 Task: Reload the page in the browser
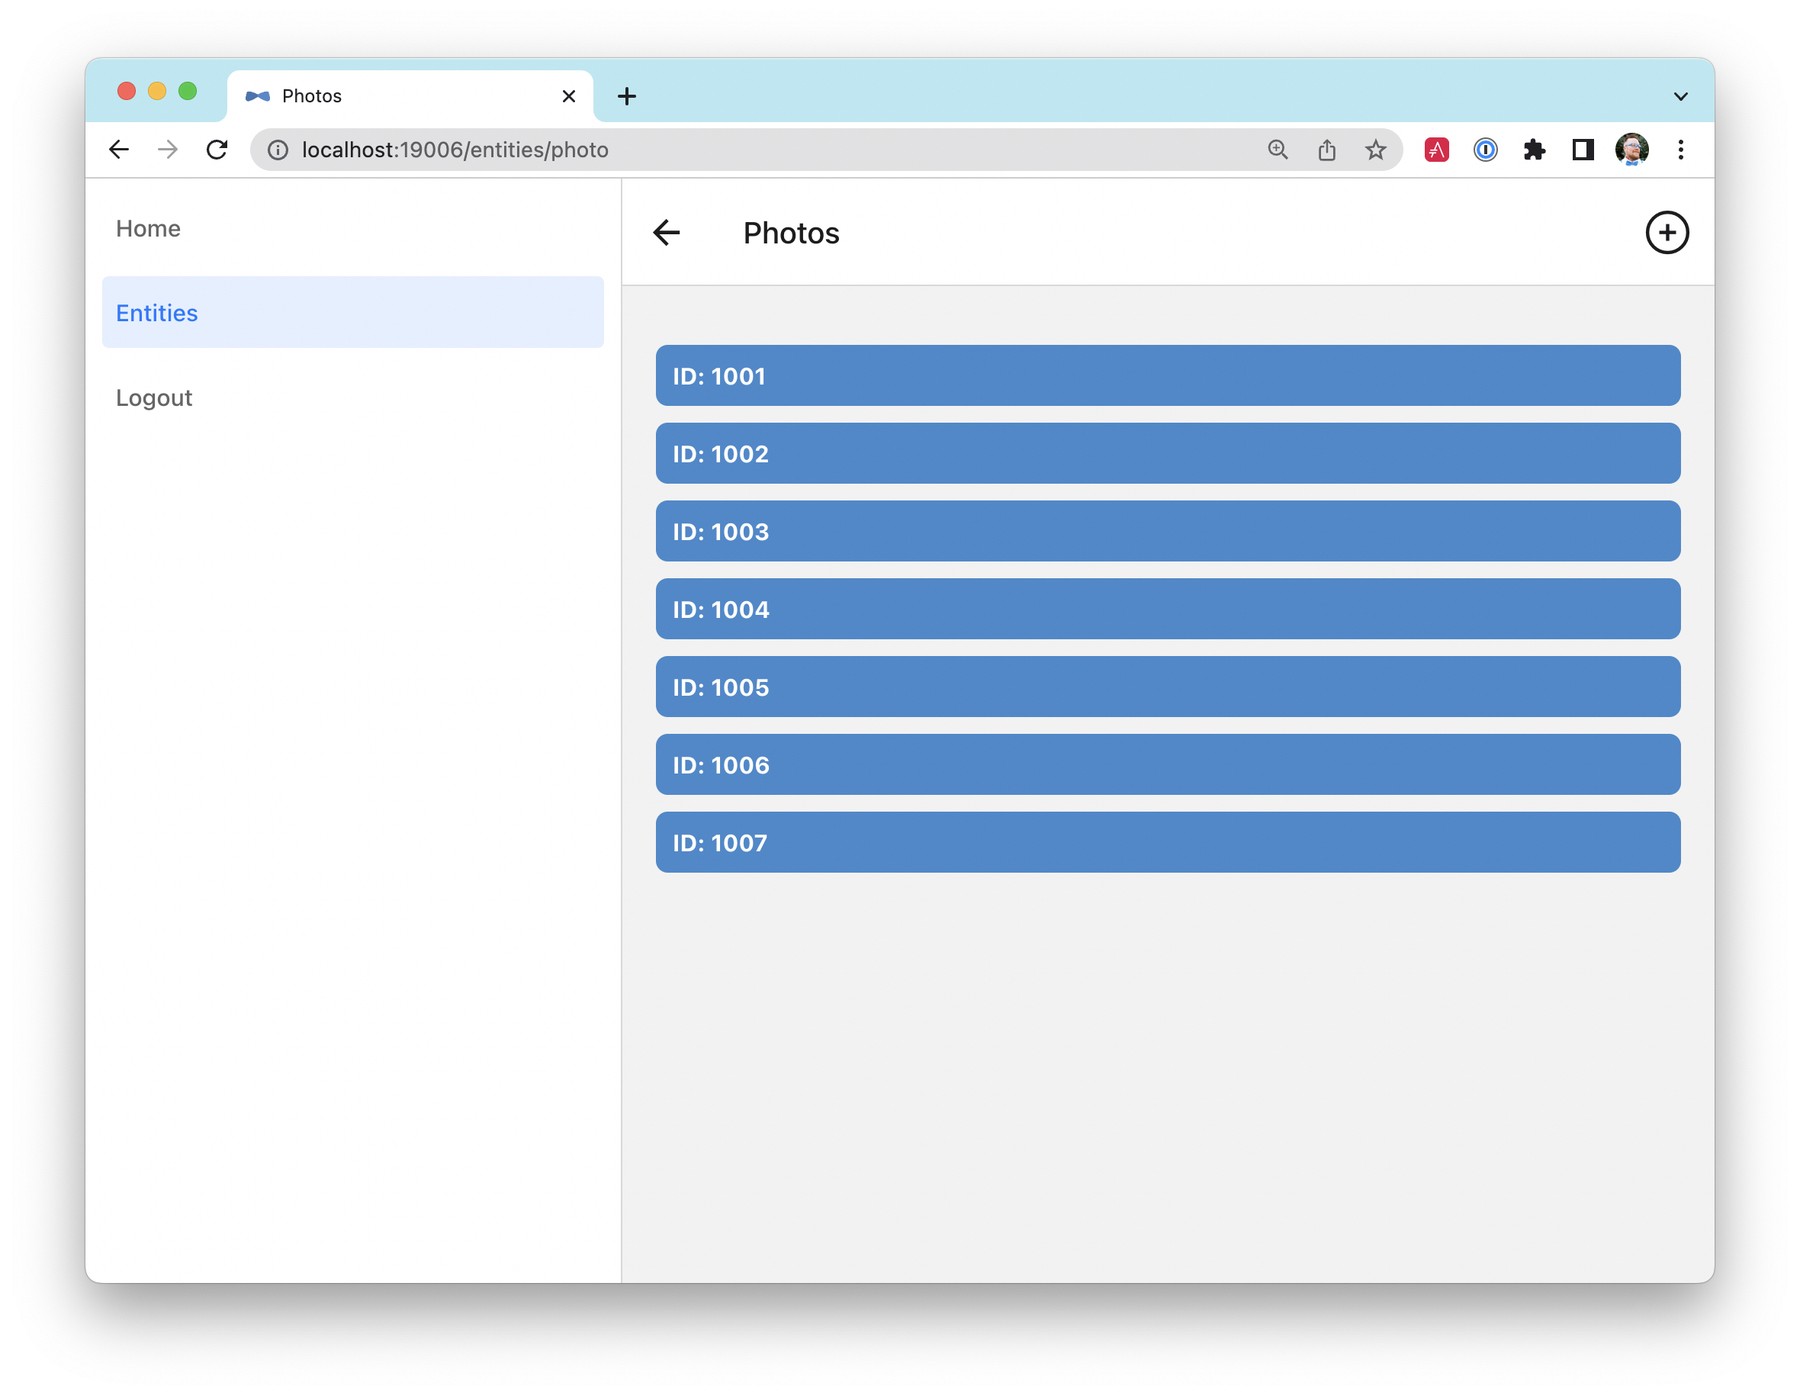tap(217, 150)
